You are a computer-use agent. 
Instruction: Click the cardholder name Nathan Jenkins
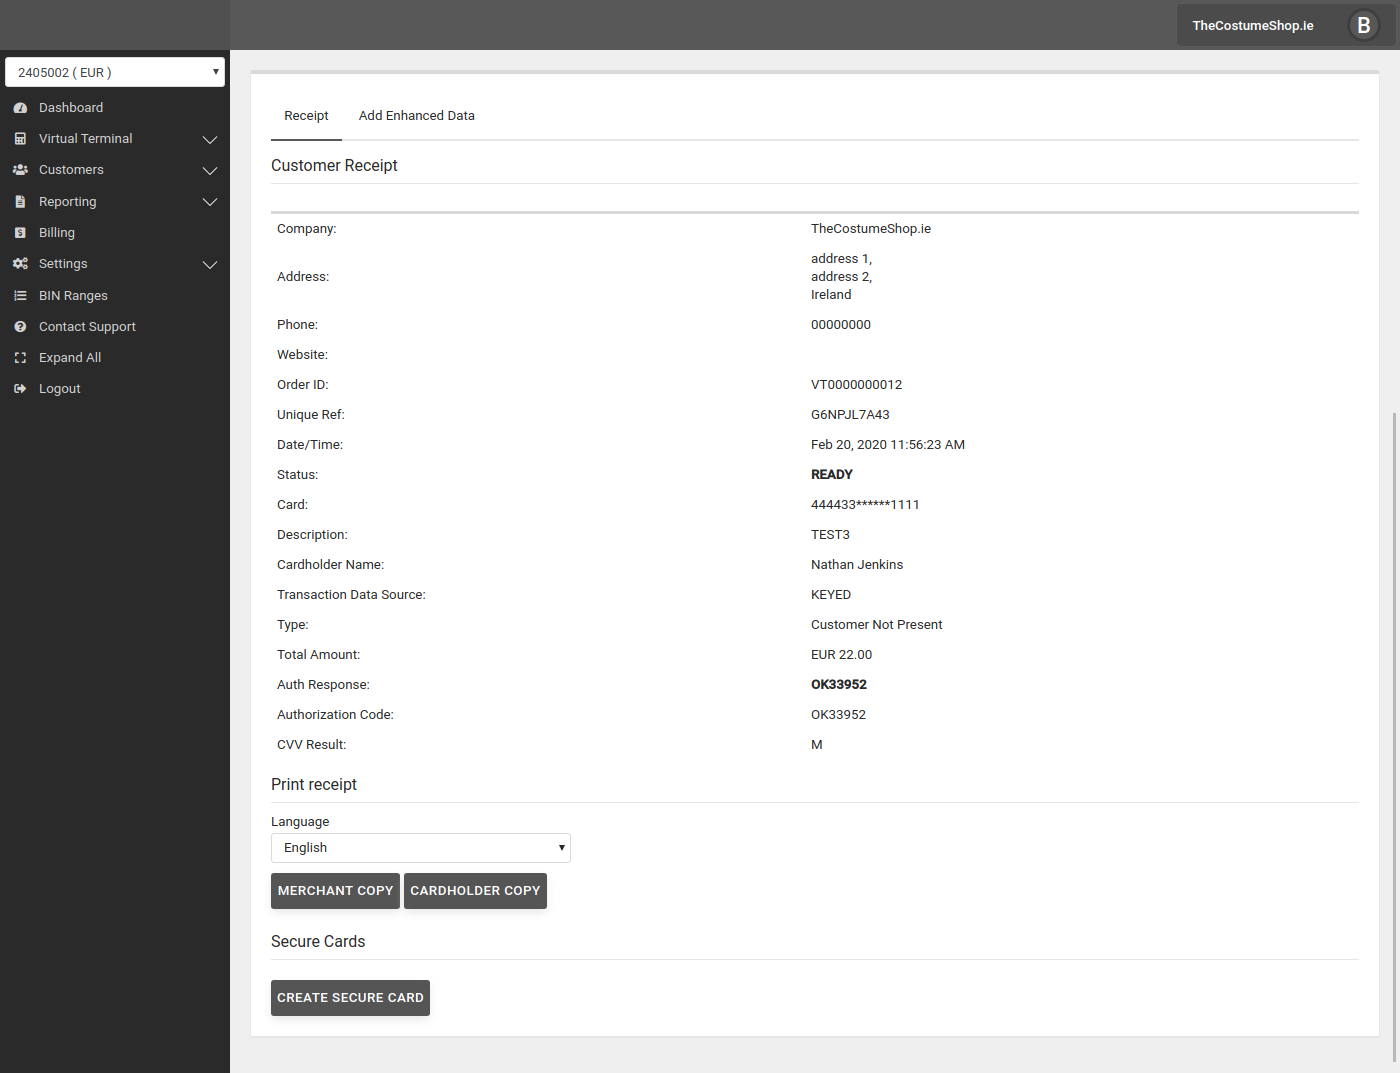coord(857,565)
